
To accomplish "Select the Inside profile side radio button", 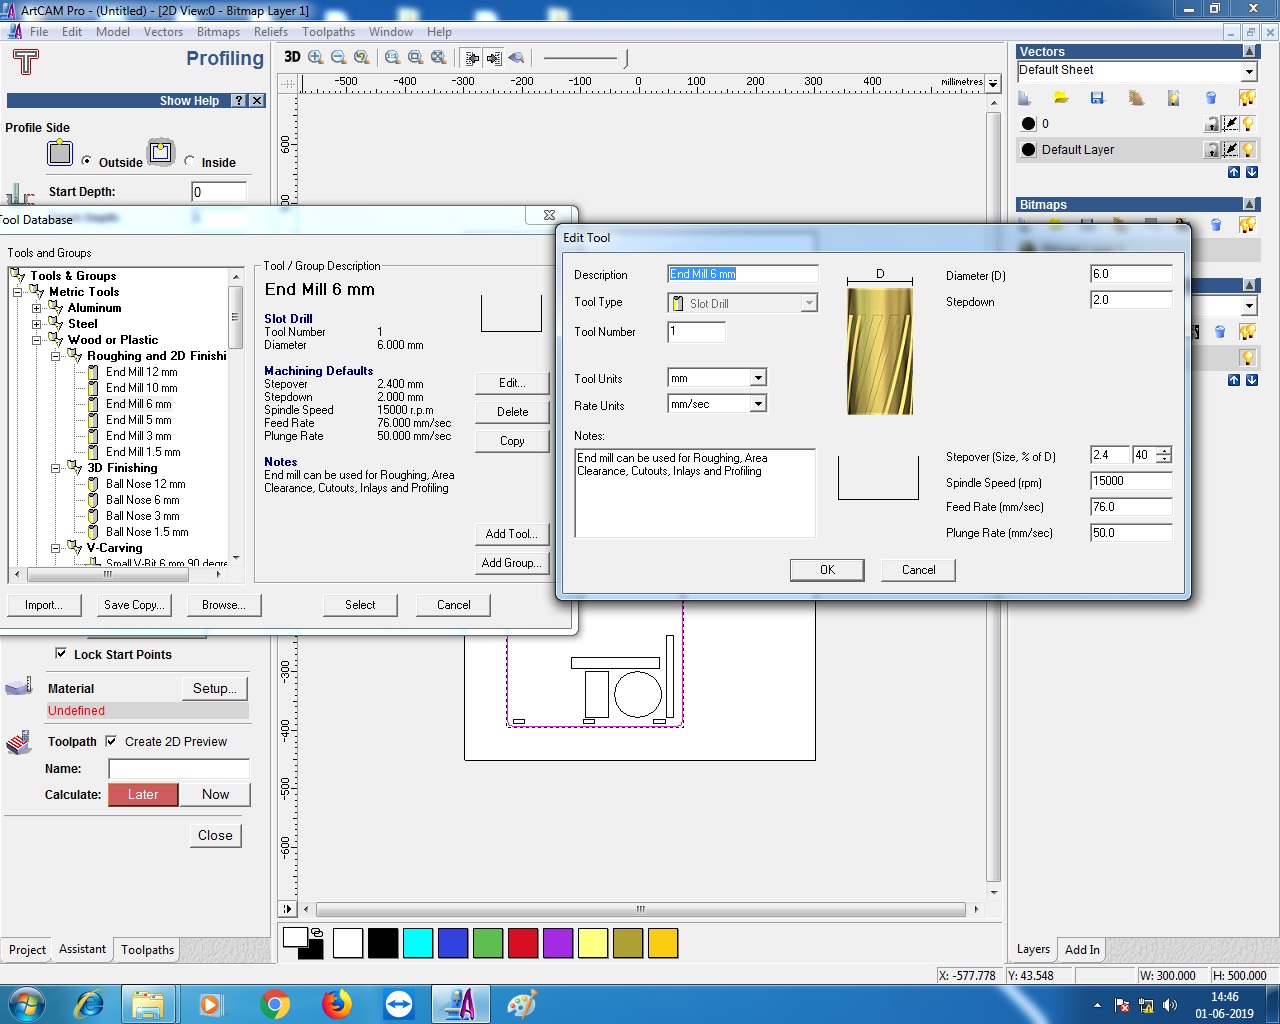I will coord(190,161).
